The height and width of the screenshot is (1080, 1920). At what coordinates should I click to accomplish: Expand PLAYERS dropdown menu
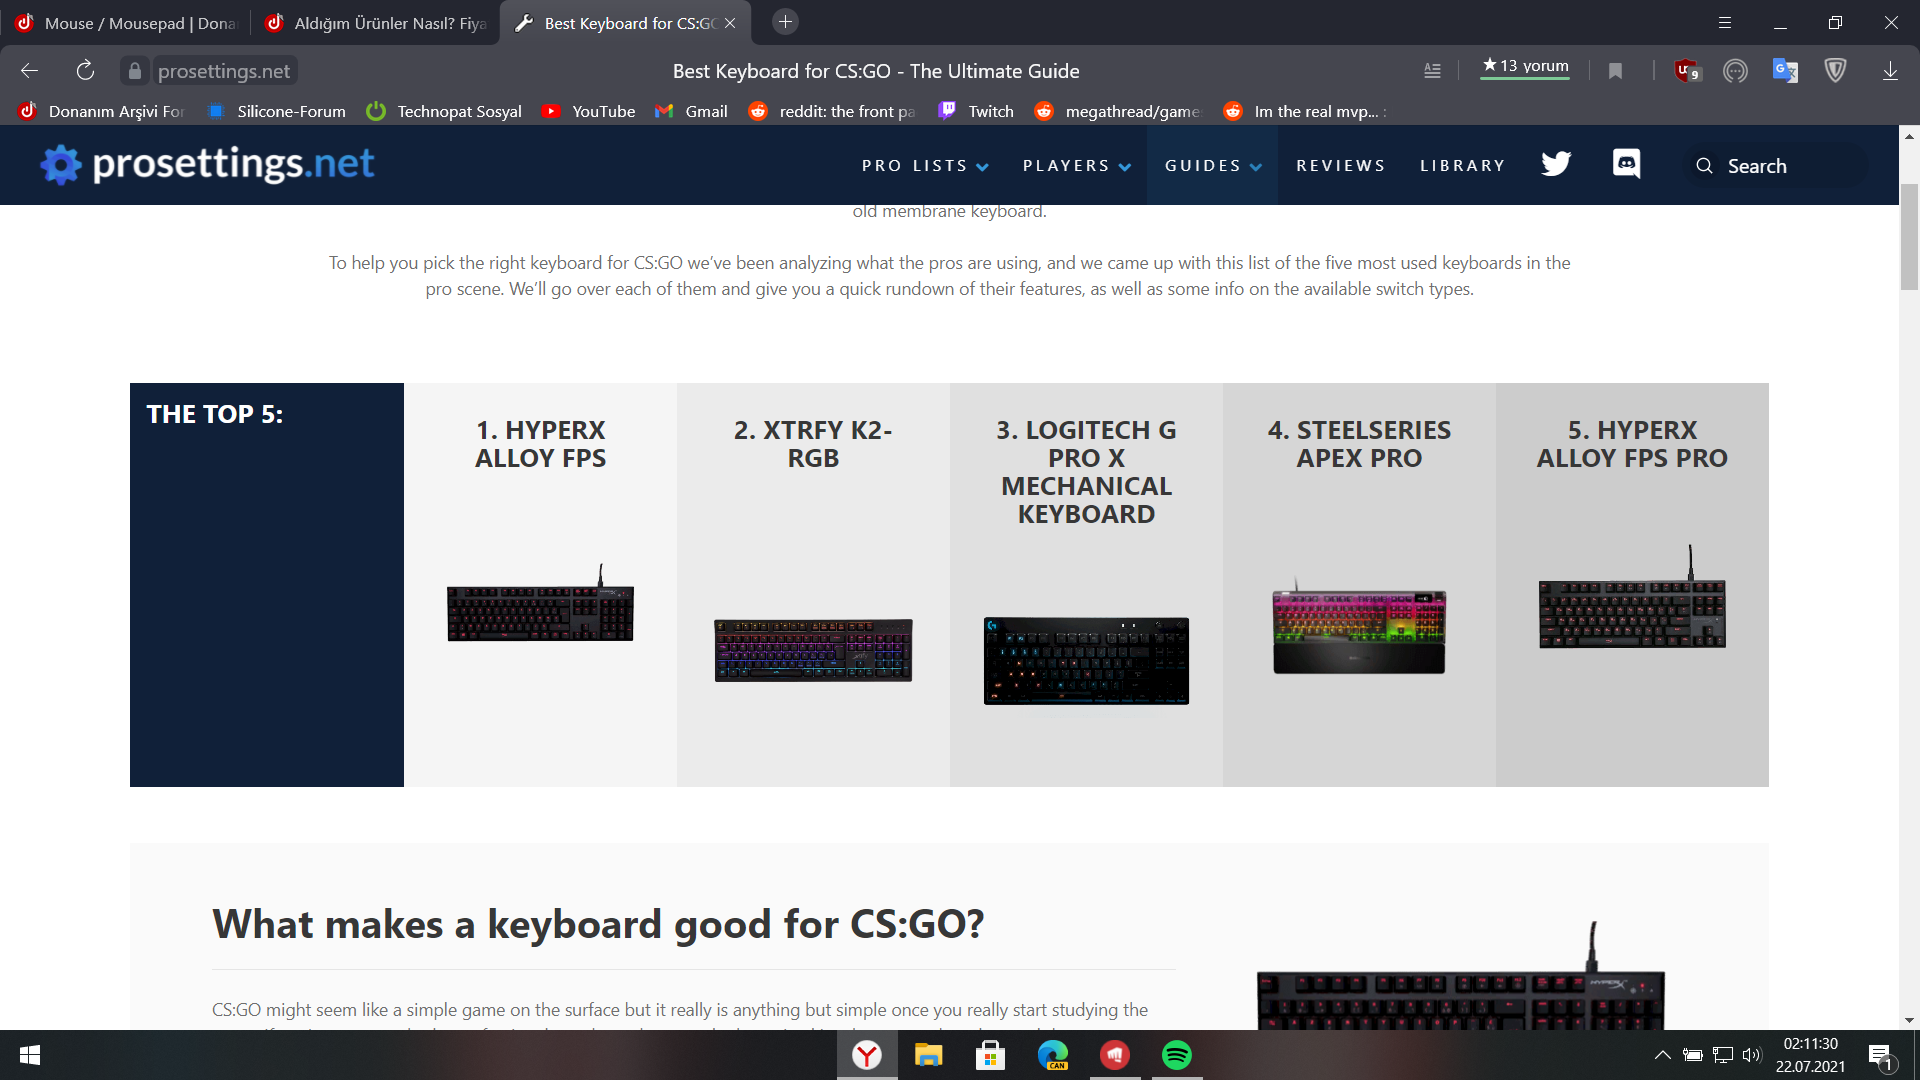[x=1076, y=166]
